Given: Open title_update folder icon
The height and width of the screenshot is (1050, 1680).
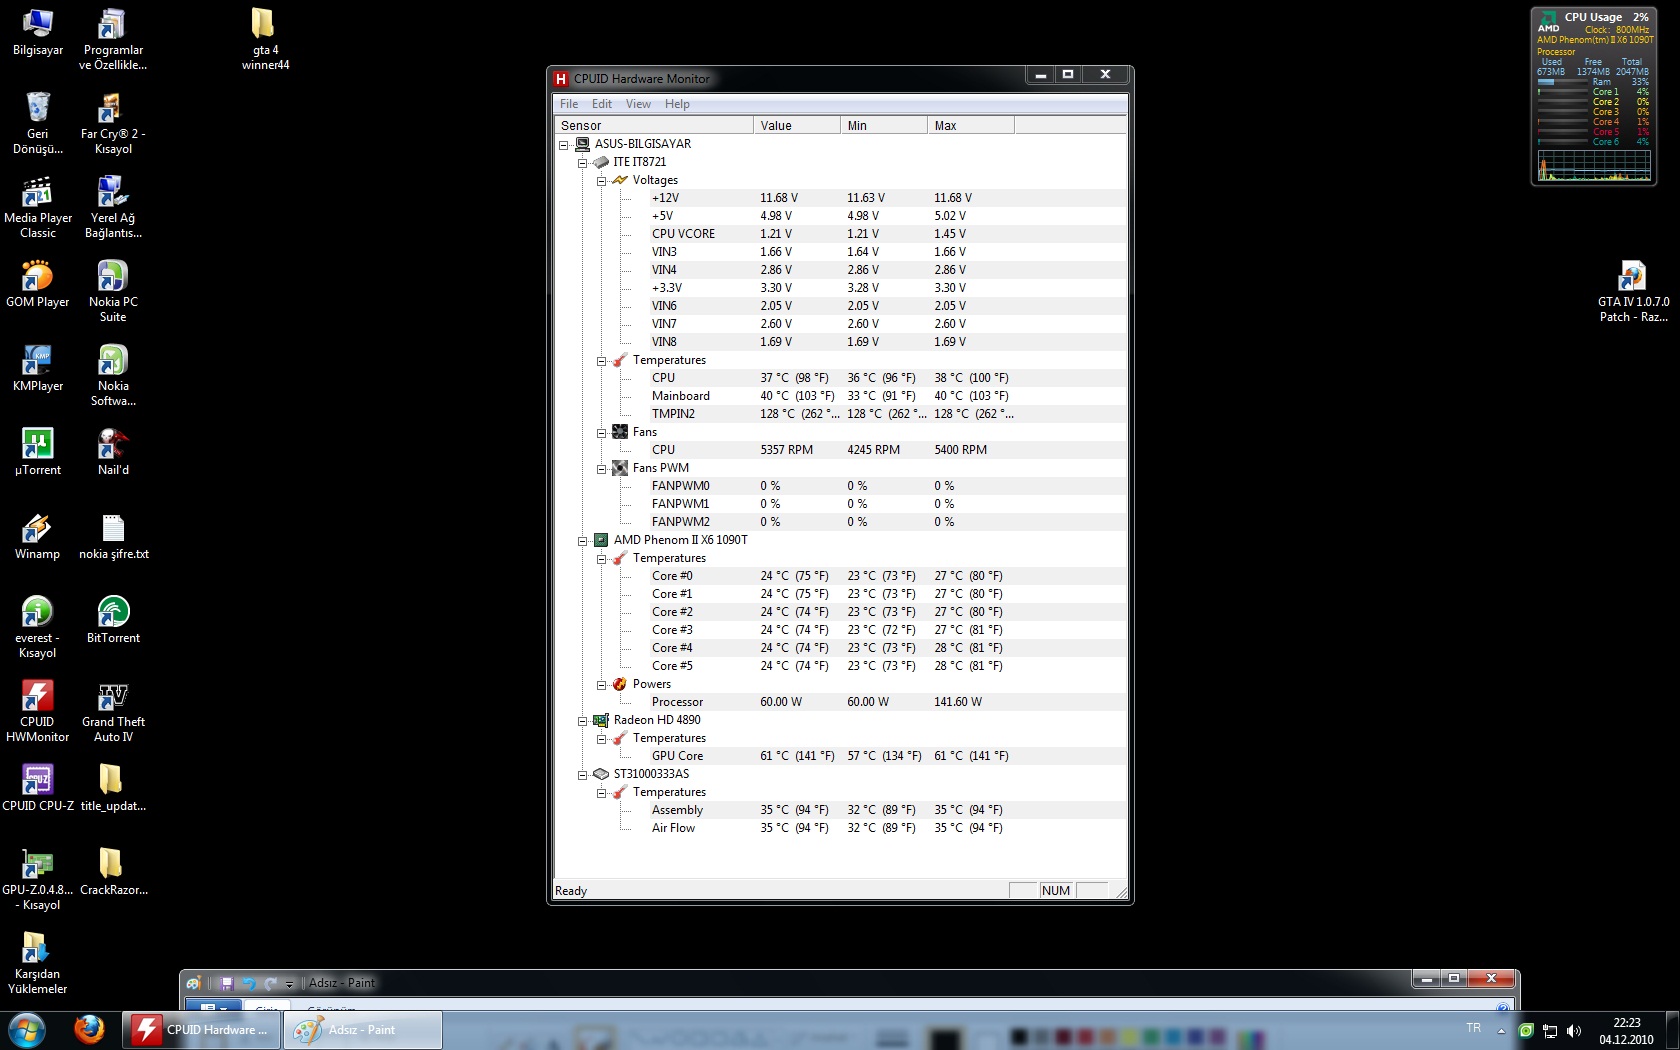Looking at the screenshot, I should click(x=113, y=789).
